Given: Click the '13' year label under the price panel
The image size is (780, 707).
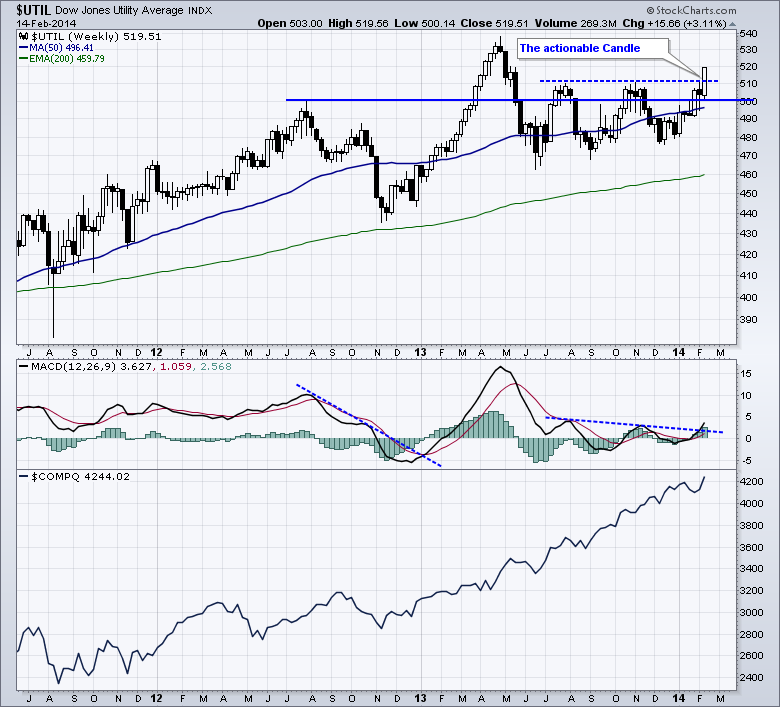Looking at the screenshot, I should (420, 352).
